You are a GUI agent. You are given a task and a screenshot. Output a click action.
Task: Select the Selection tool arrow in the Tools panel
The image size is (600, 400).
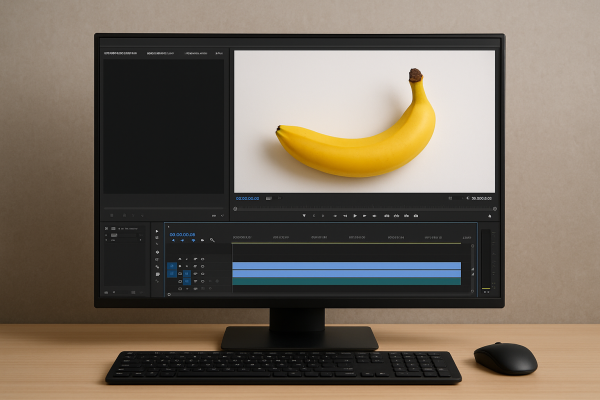click(x=157, y=231)
